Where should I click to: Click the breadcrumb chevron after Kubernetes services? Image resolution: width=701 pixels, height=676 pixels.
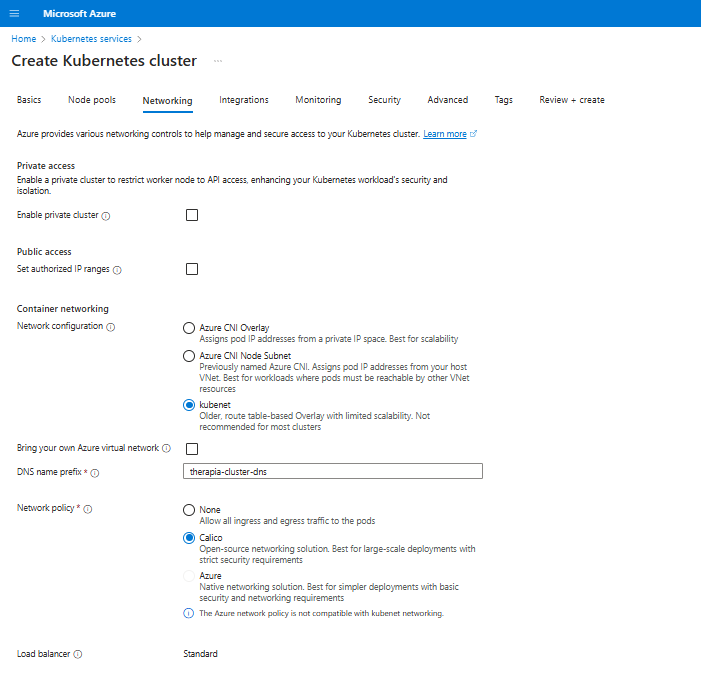(139, 39)
